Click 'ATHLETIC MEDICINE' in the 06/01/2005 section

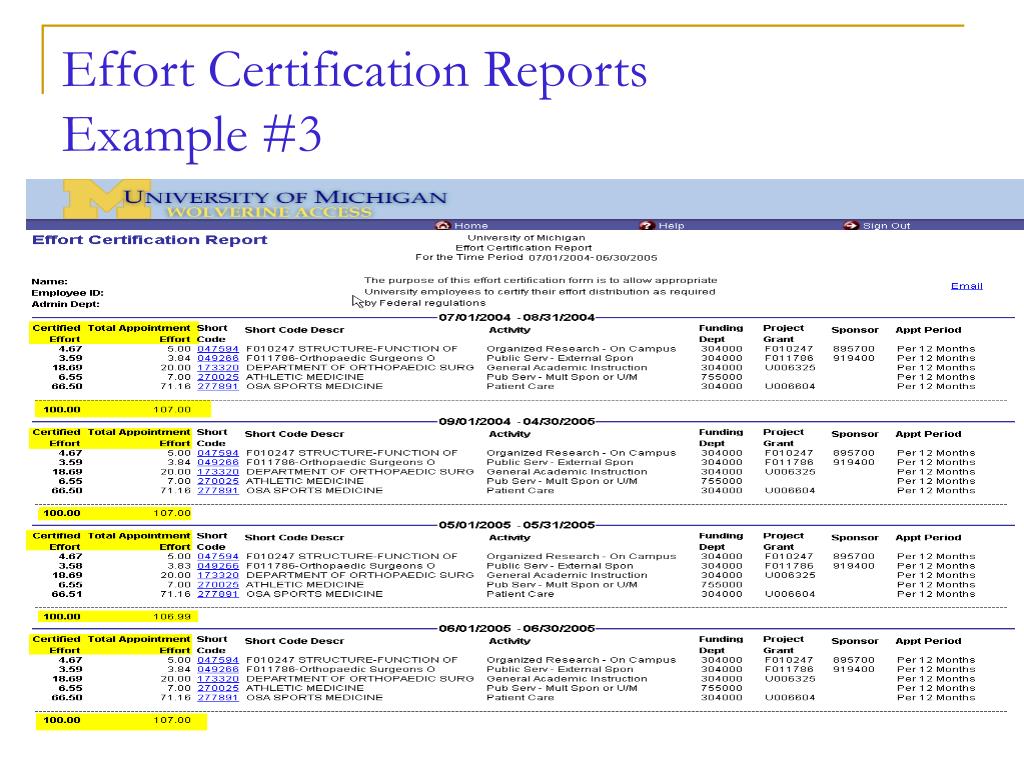305,688
